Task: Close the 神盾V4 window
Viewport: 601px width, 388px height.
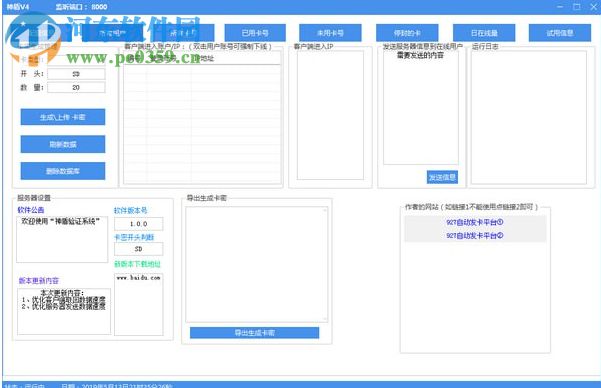Action: 594,7
